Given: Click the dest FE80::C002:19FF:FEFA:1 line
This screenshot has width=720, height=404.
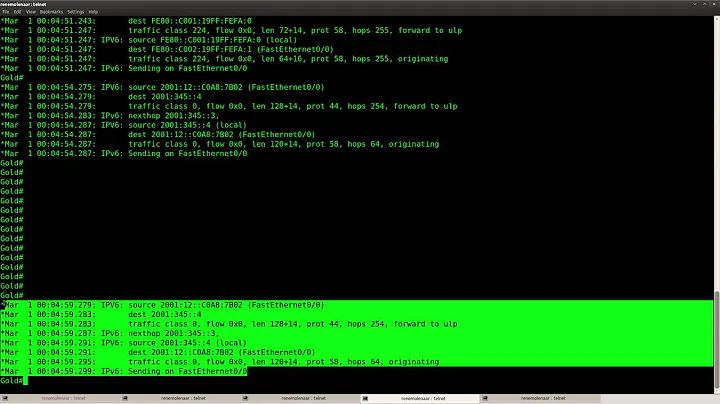Looking at the screenshot, I should [167, 50].
